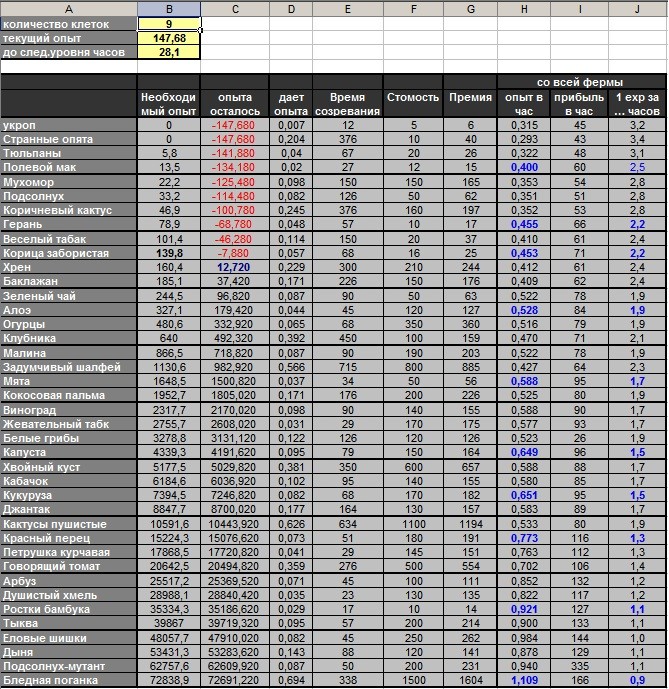Viewport: 669px width, 689px height.
Task: Click Алоэ experience per hour 0,528
Action: pyautogui.click(x=524, y=310)
